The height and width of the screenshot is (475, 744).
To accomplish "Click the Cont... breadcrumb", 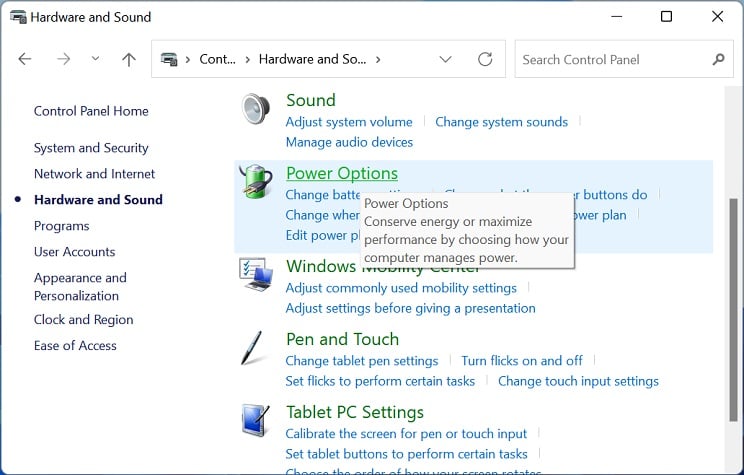I will click(217, 59).
